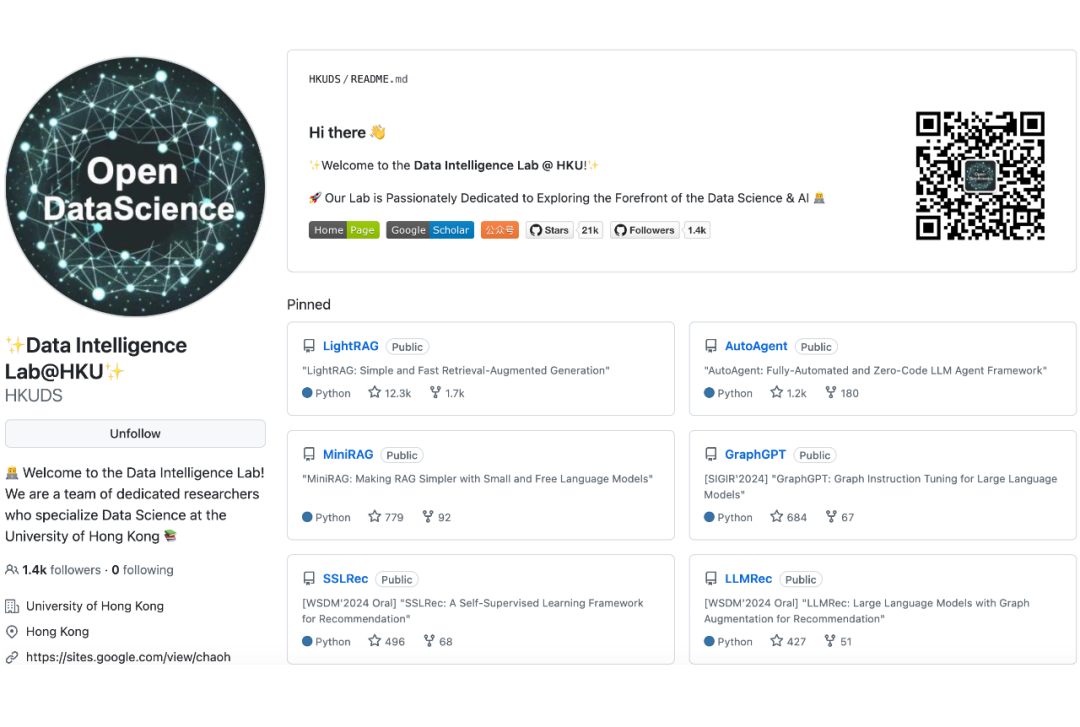1080x727 pixels.
Task: Click the MiniRAG repository icon
Action: click(x=309, y=455)
